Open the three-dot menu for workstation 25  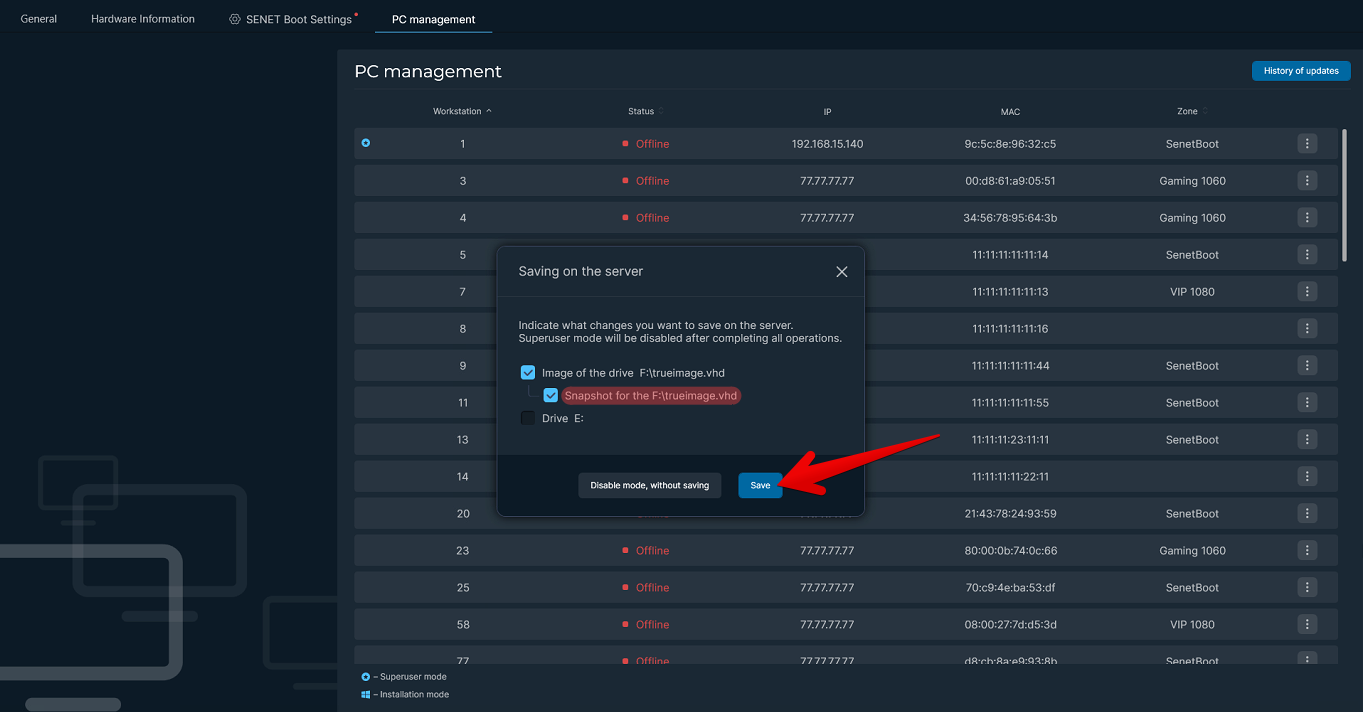[x=1307, y=588]
